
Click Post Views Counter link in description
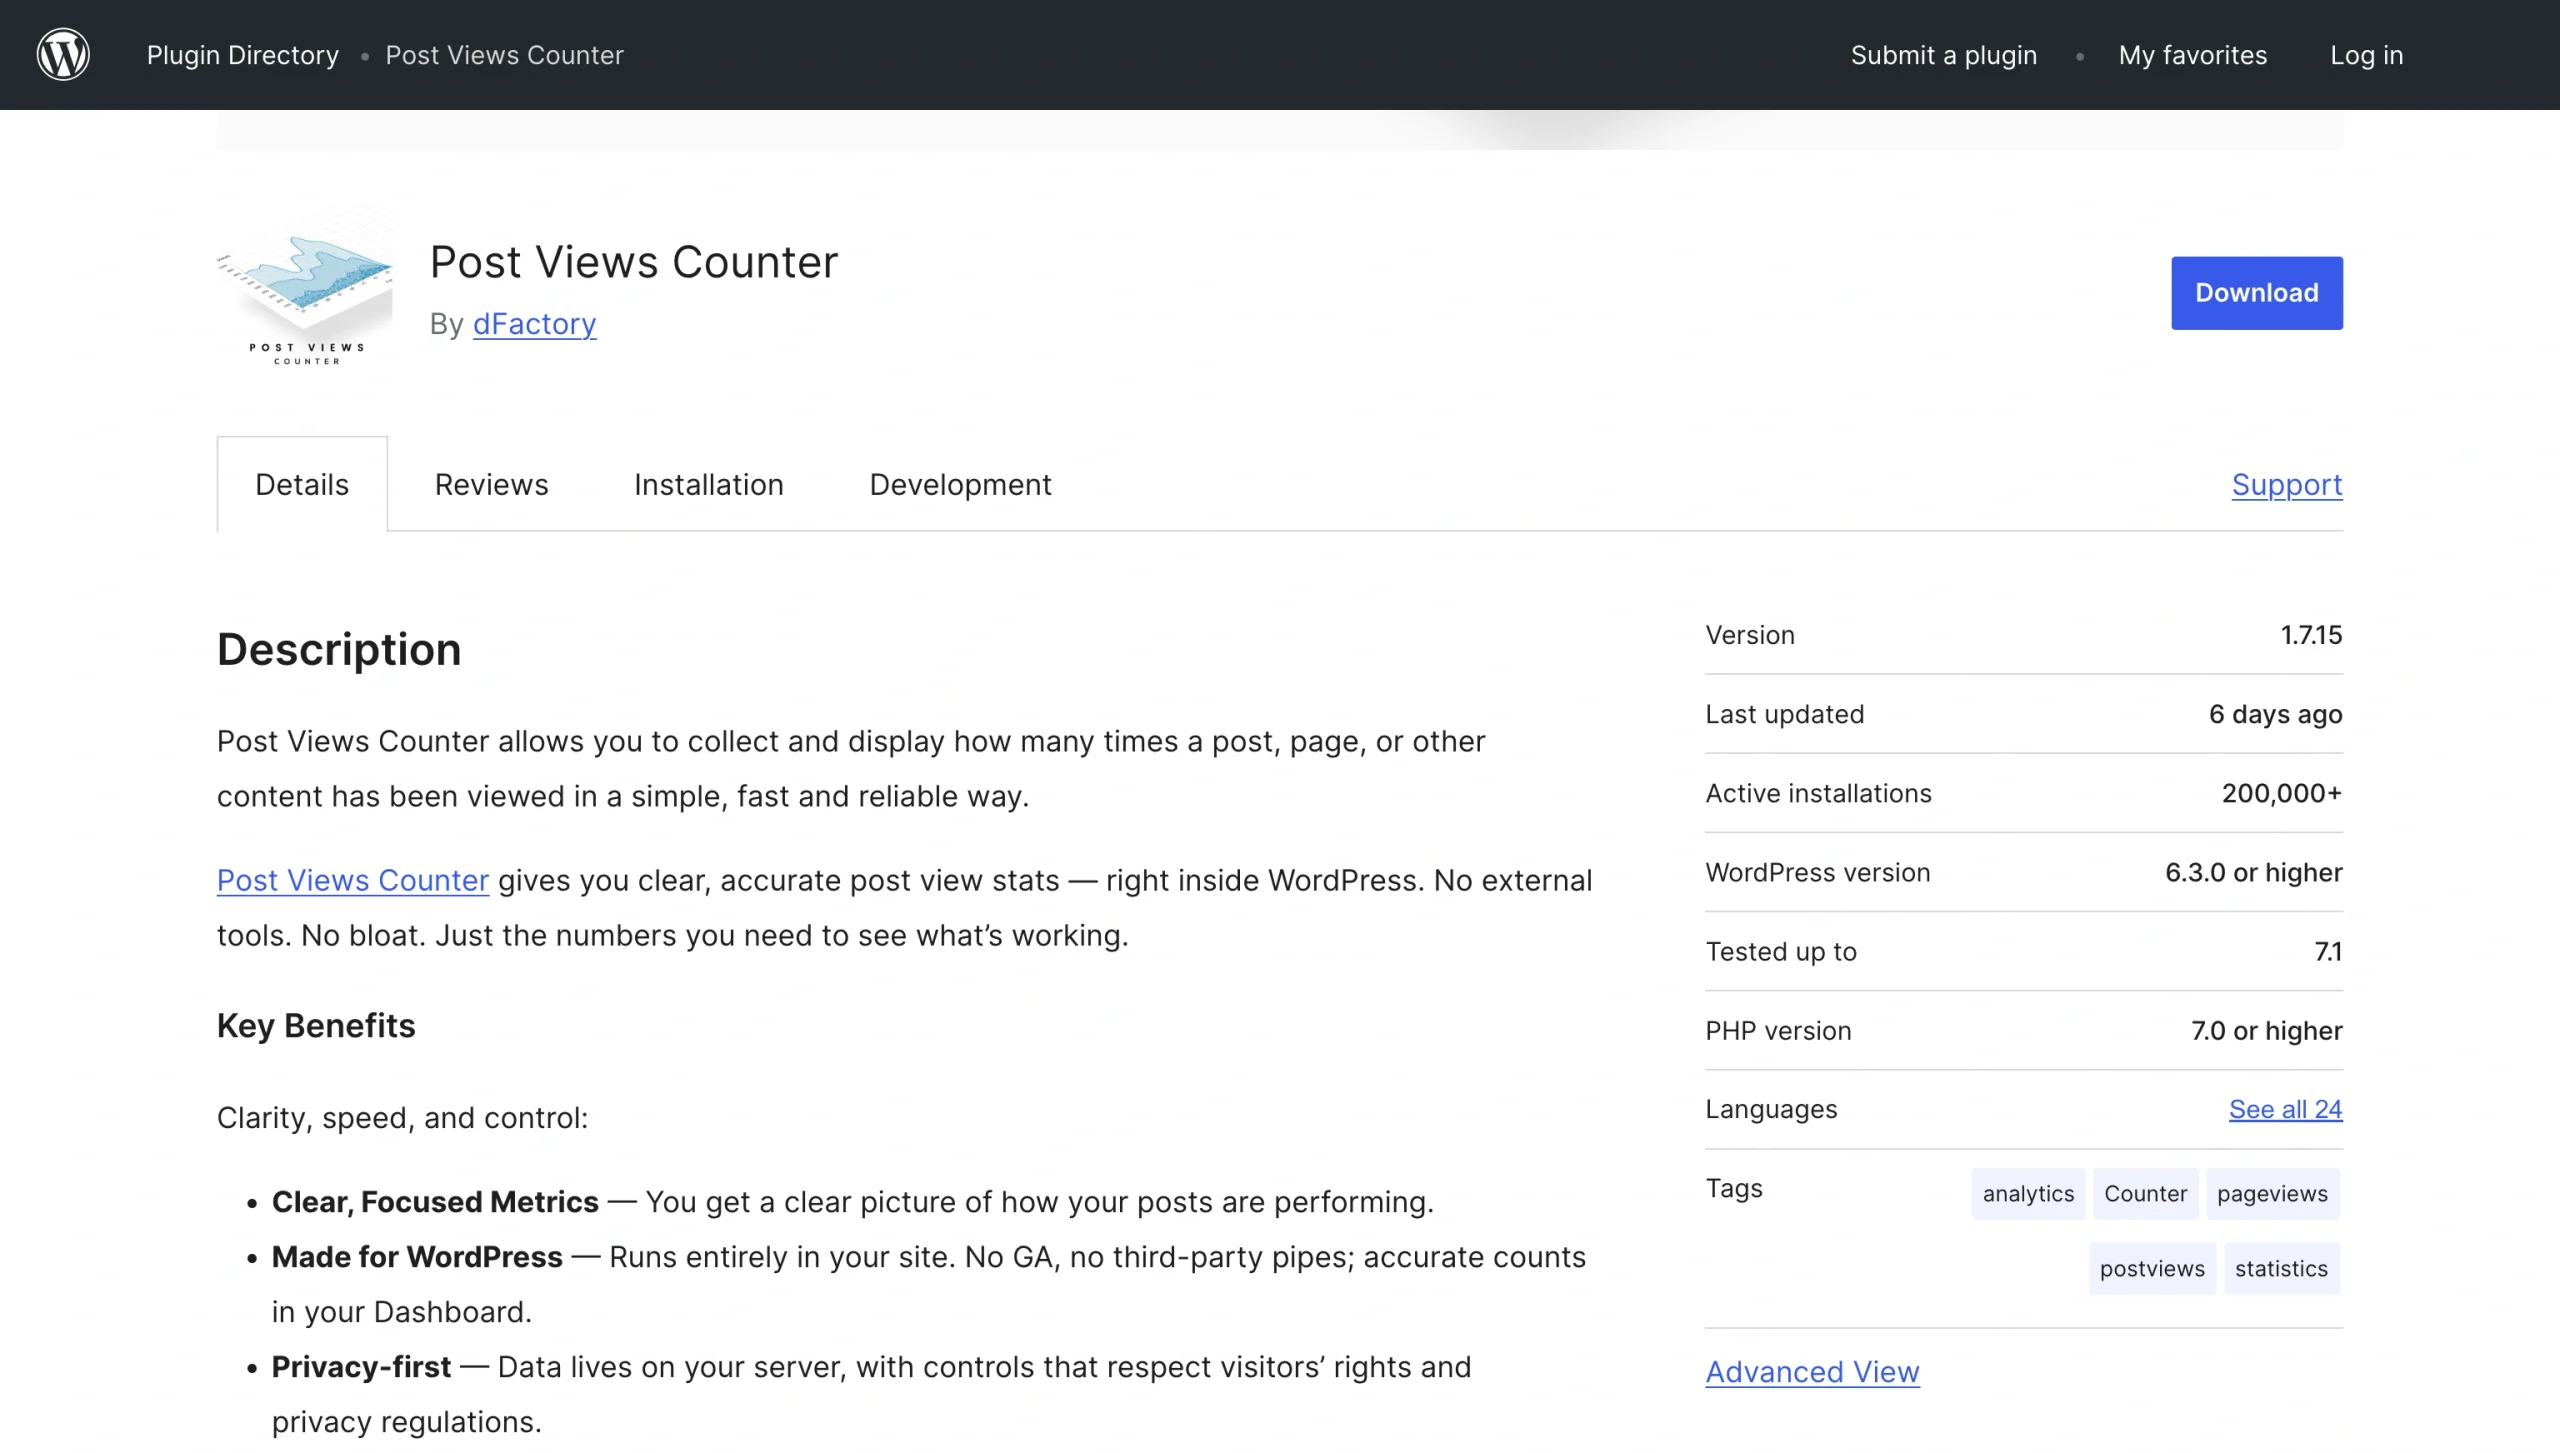click(352, 880)
